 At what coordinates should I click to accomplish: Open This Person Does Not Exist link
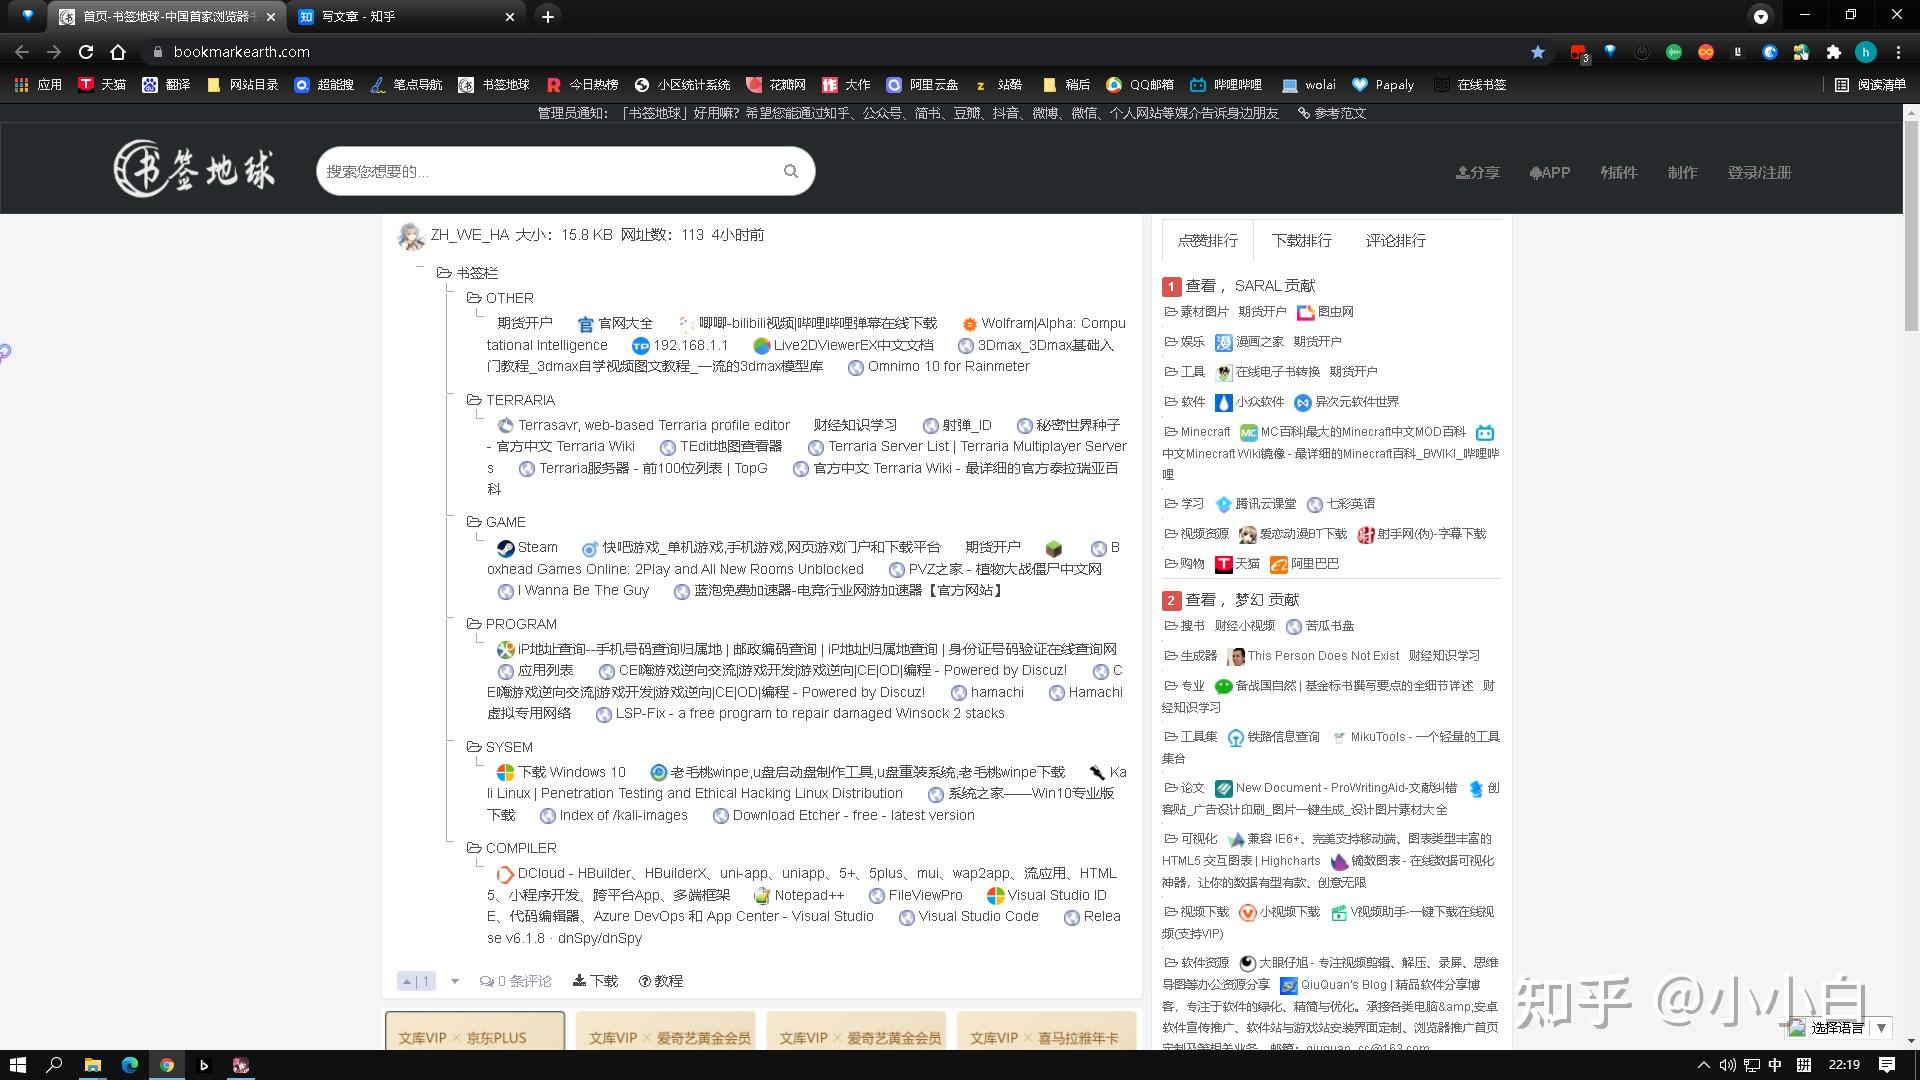(1314, 656)
